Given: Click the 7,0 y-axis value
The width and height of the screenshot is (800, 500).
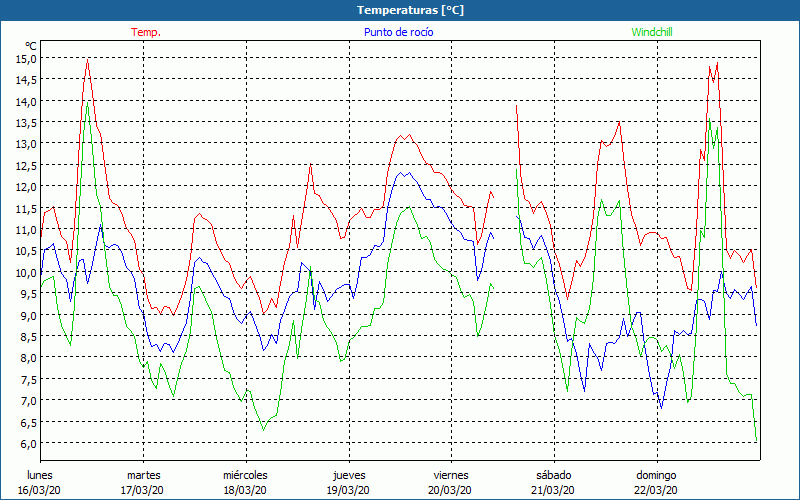Looking at the screenshot, I should point(29,400).
